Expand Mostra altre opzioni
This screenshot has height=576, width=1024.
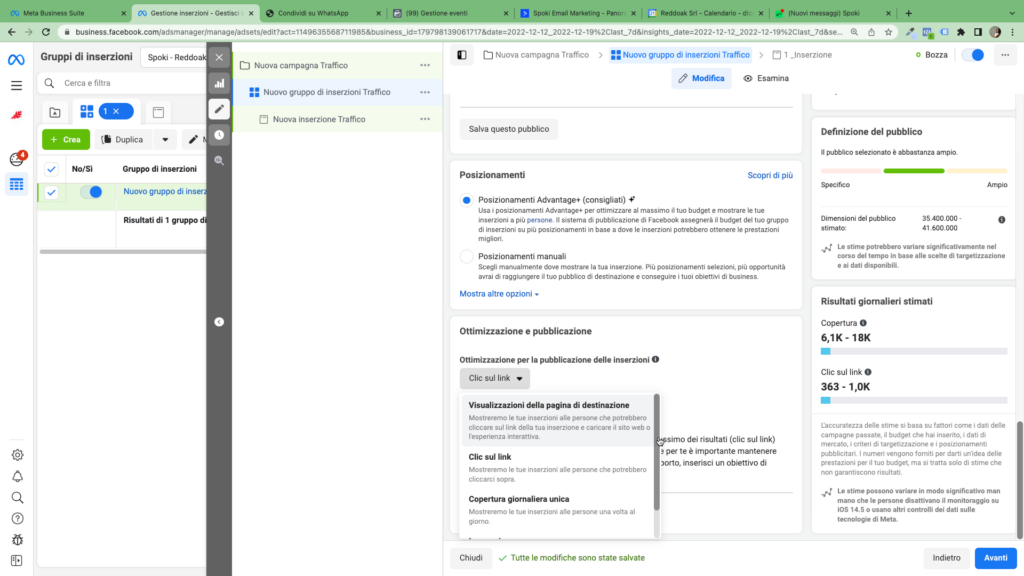pyautogui.click(x=499, y=294)
